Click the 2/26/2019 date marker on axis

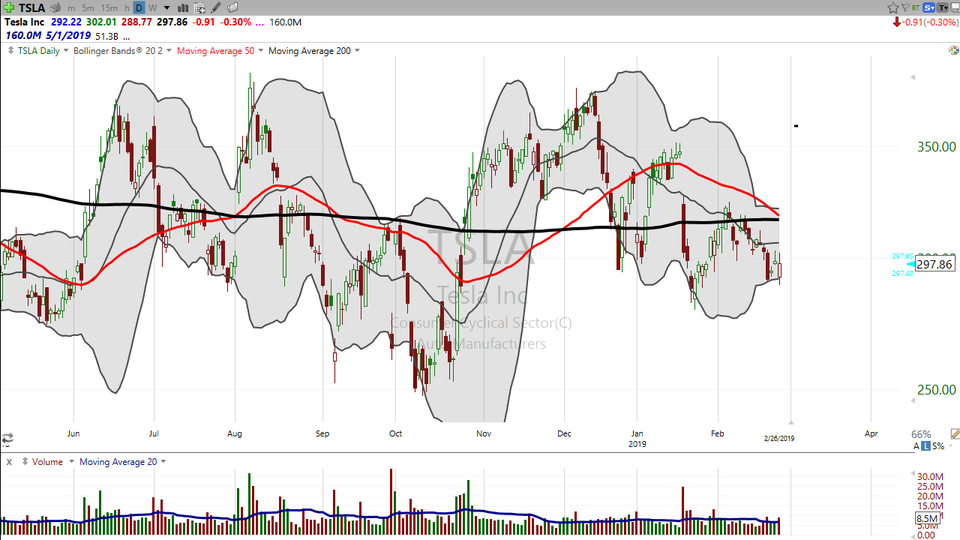779,438
